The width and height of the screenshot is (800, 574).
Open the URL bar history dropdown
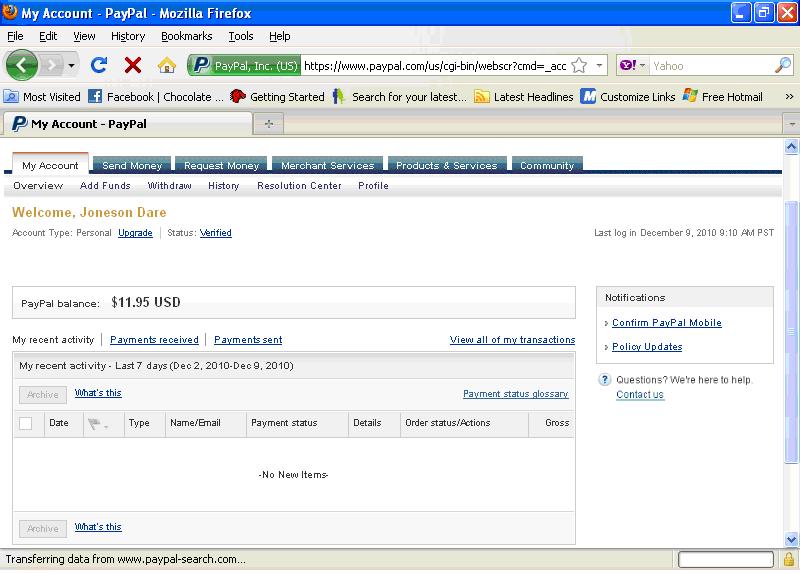599,65
